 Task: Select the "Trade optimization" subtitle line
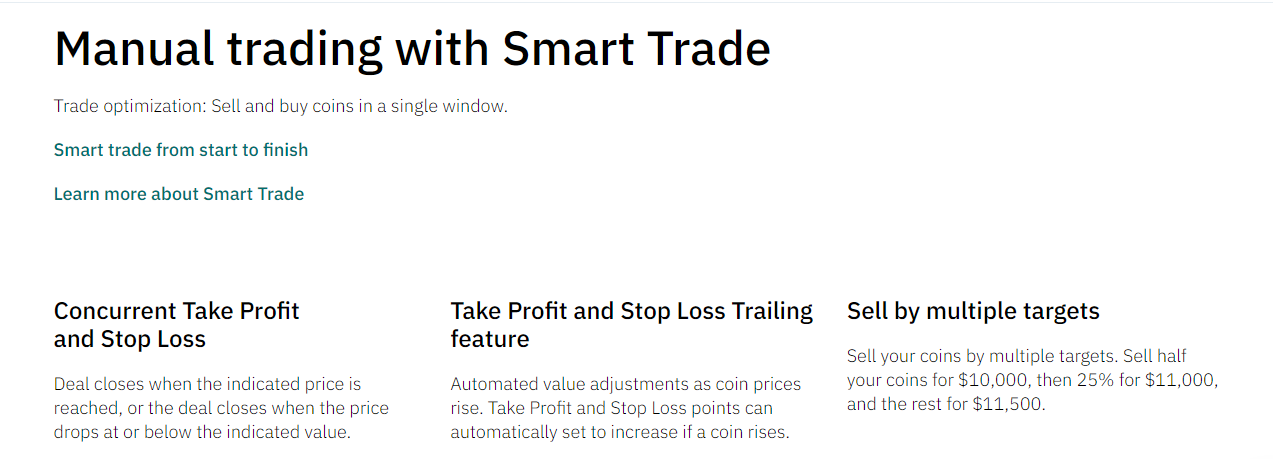point(281,106)
